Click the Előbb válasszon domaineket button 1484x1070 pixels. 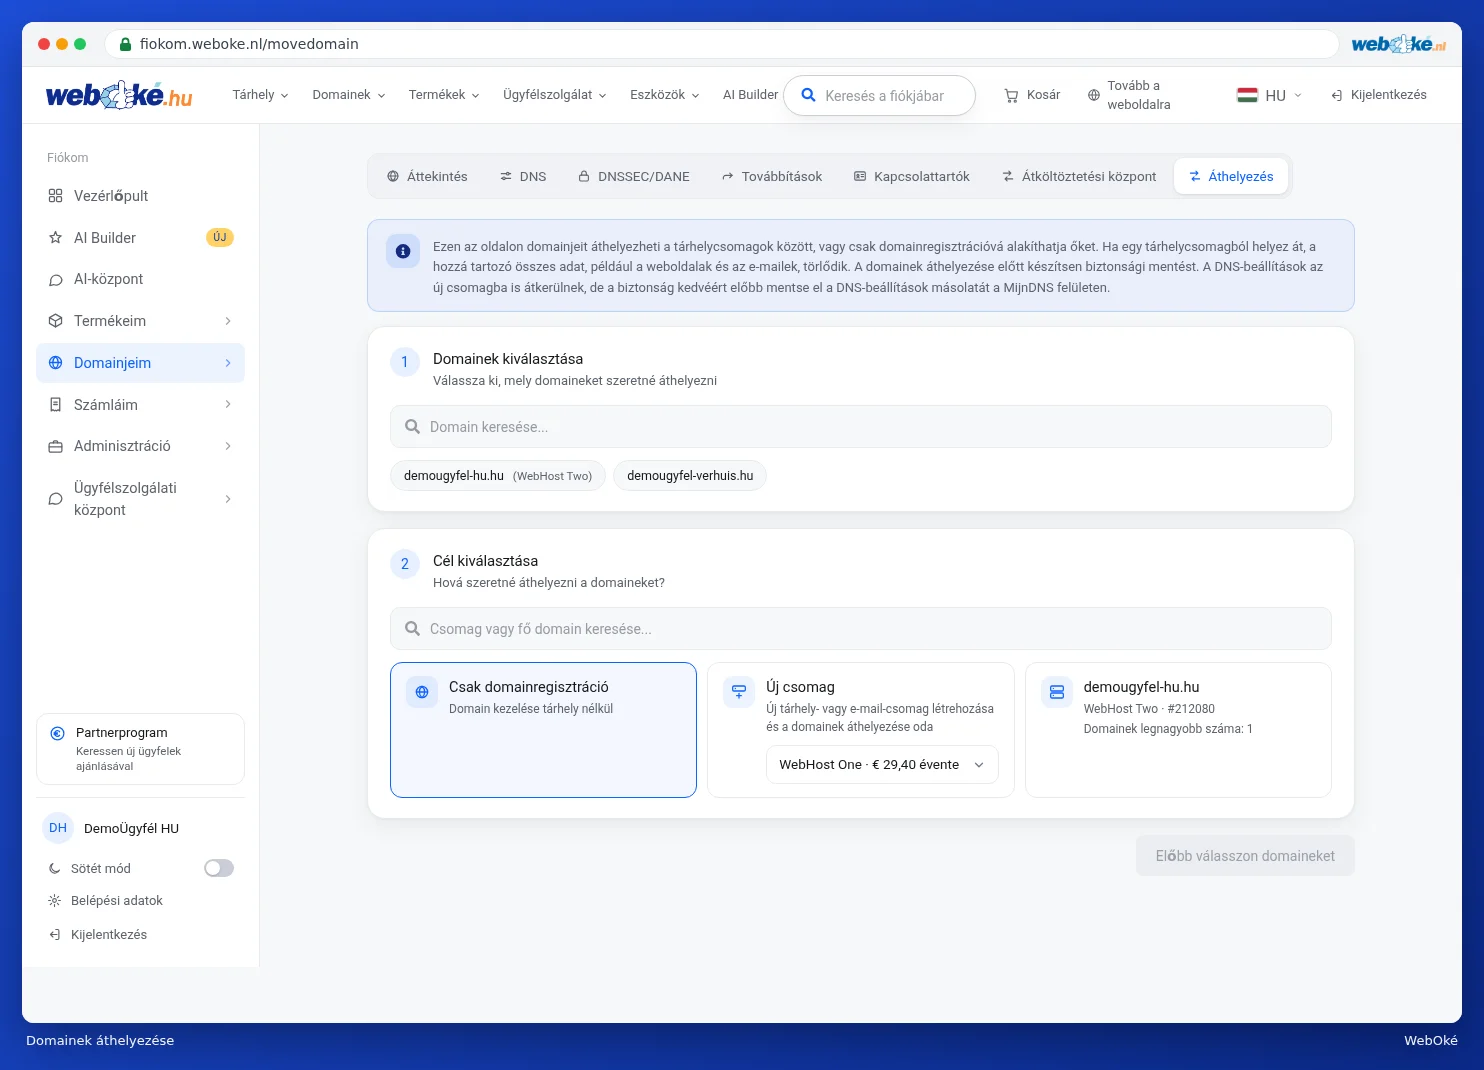pyautogui.click(x=1245, y=856)
